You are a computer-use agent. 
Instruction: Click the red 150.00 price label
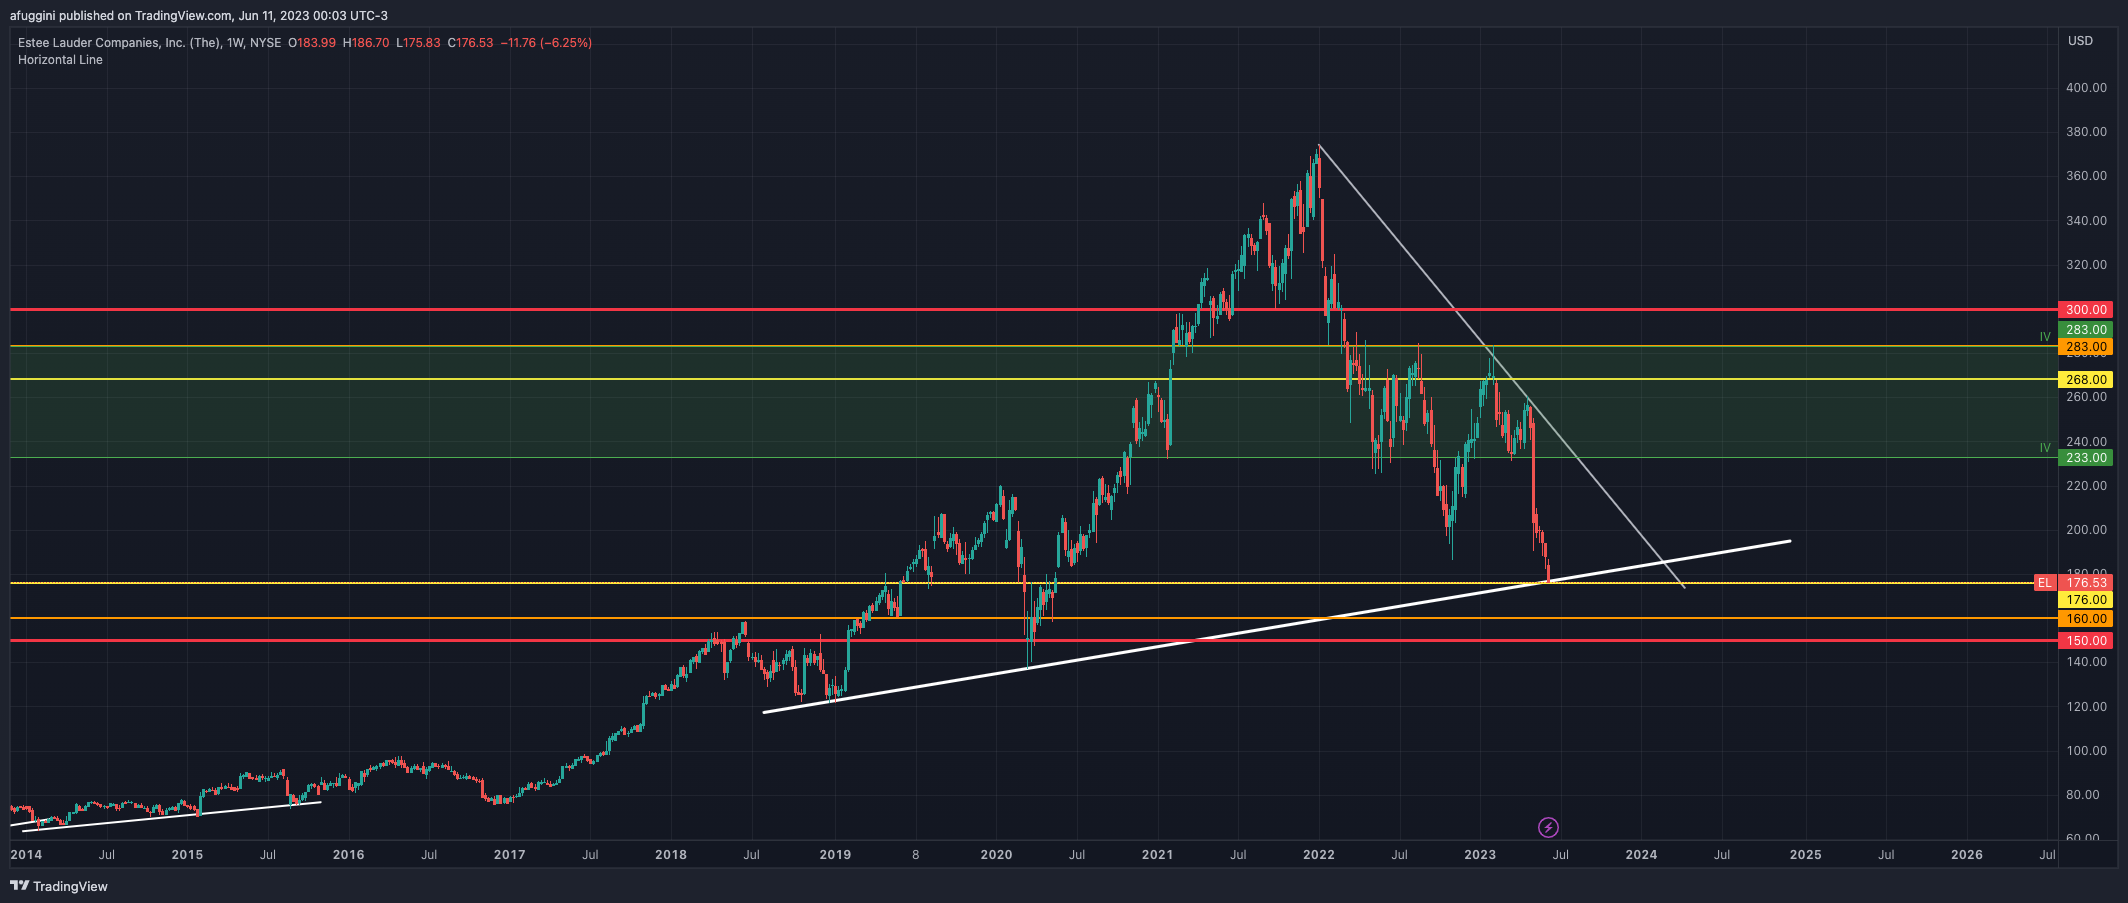click(2086, 641)
